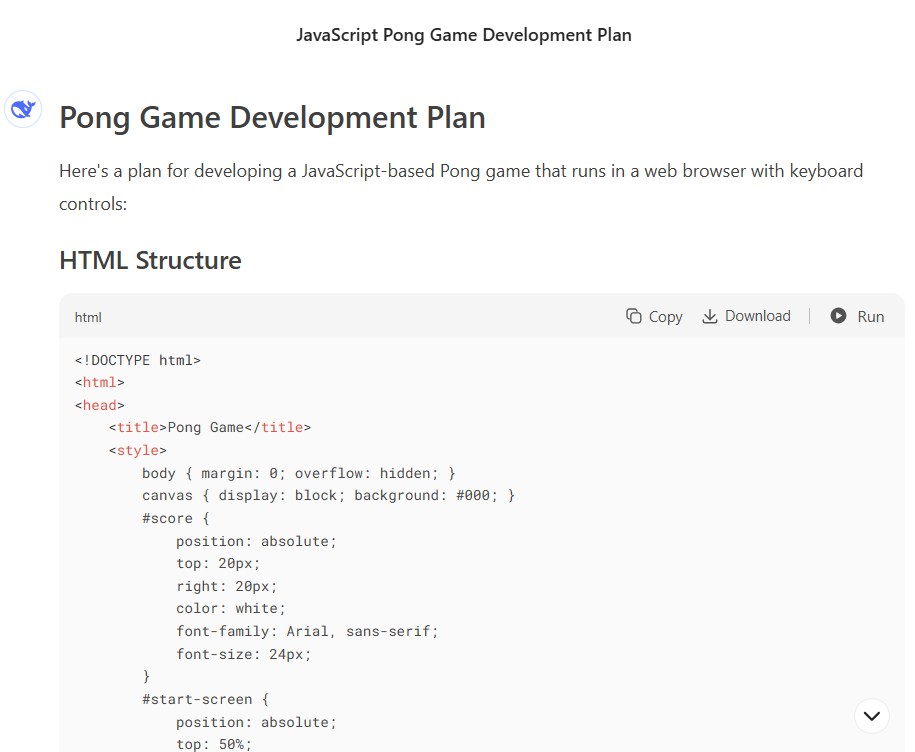
Task: Click the DOCTYPE html line in code
Action: pos(138,360)
